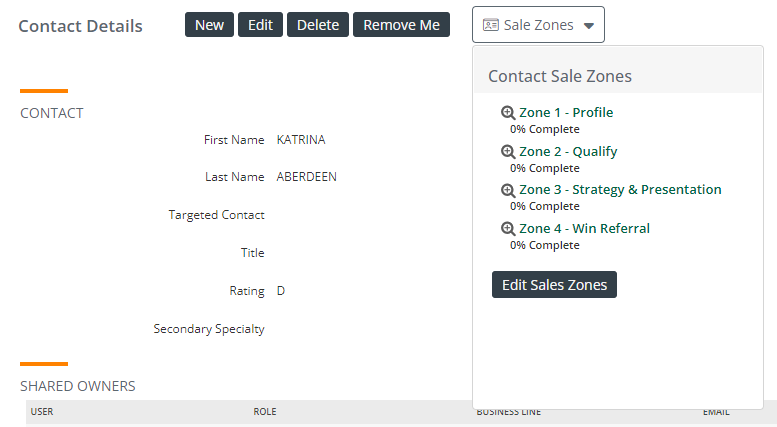This screenshot has width=777, height=427.
Task: Click the Contact Sale Zones panel title
Action: [559, 76]
